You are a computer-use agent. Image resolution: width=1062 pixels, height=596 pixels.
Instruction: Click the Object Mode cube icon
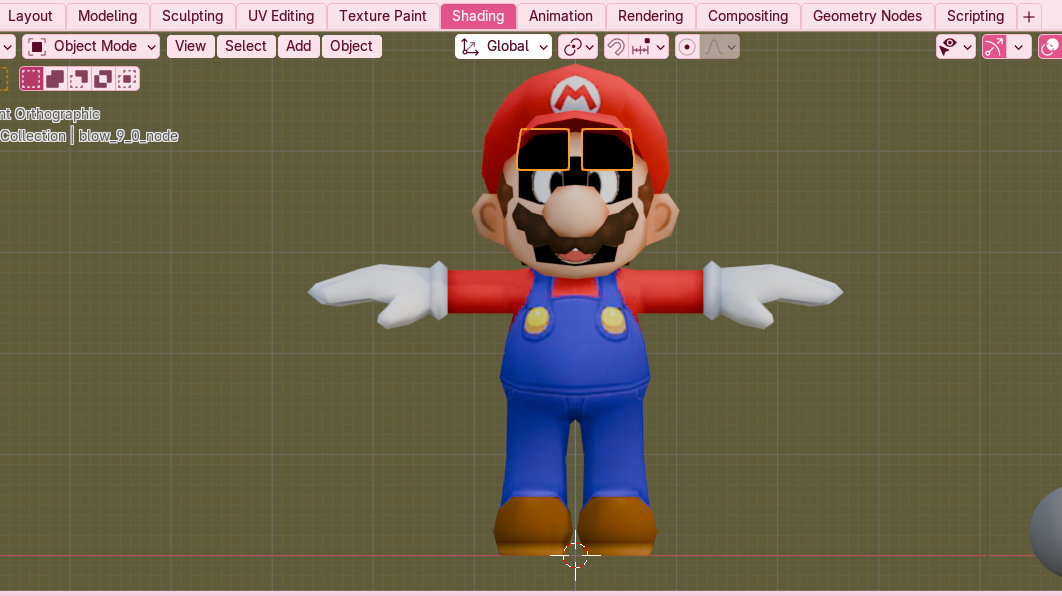point(37,46)
